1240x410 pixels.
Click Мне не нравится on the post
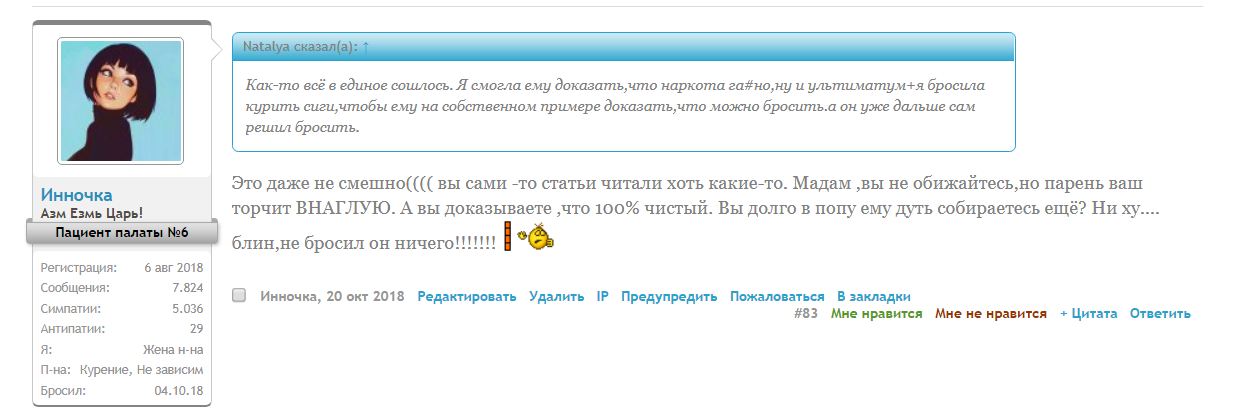[991, 314]
